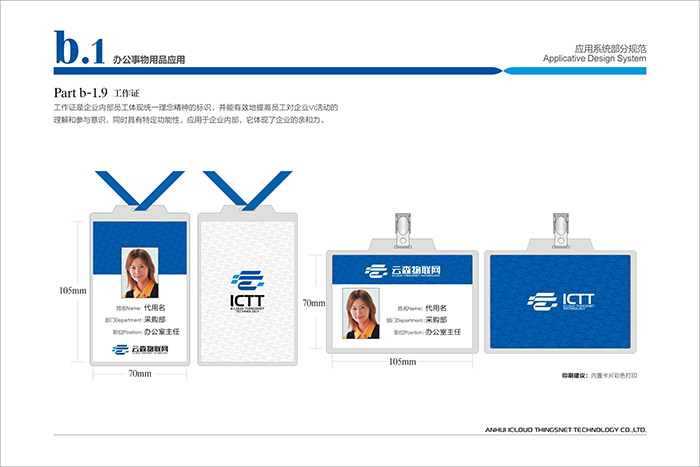Click the black ICTT logo on the vertical badge back
Image resolution: width=700 pixels, height=467 pixels.
[x=247, y=291]
